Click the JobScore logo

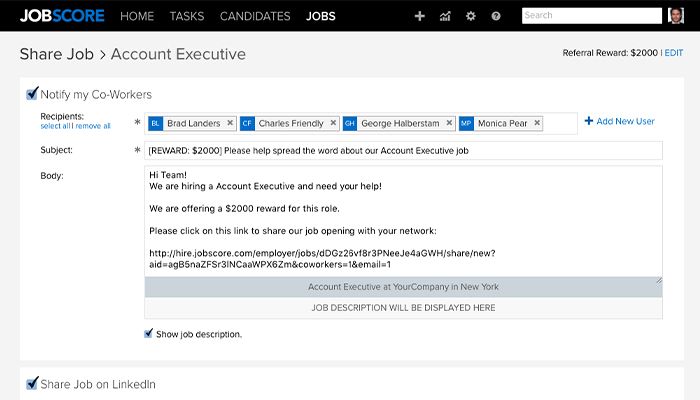pyautogui.click(x=62, y=16)
